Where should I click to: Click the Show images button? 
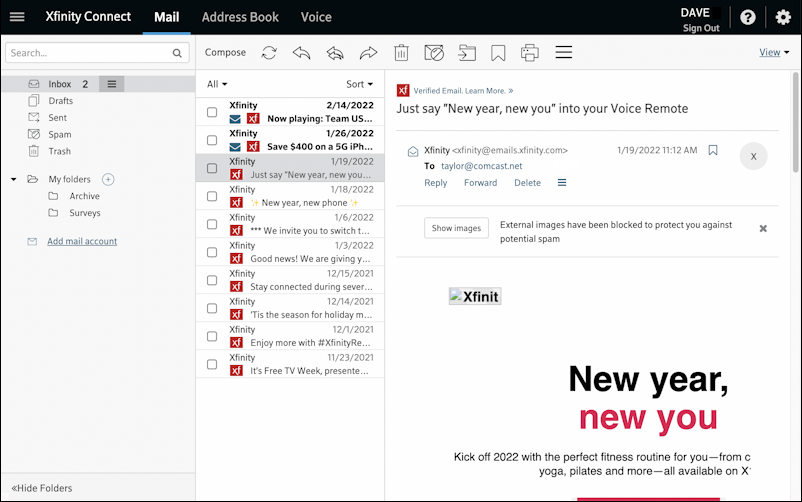456,228
